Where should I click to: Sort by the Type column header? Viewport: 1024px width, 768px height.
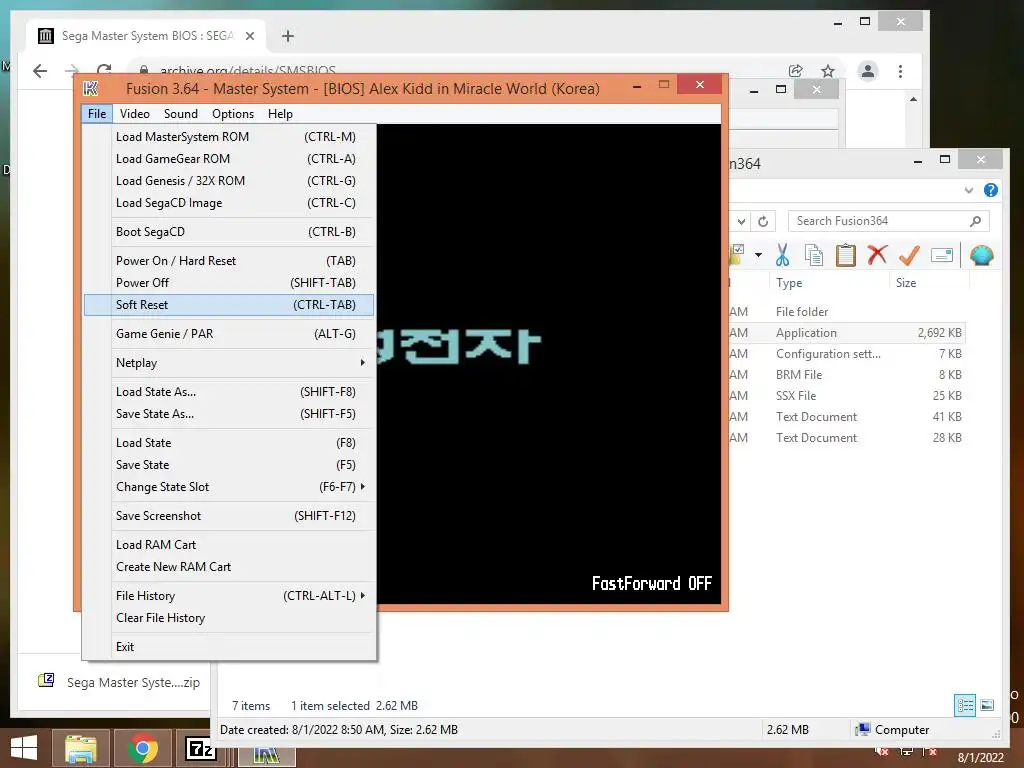click(x=828, y=283)
